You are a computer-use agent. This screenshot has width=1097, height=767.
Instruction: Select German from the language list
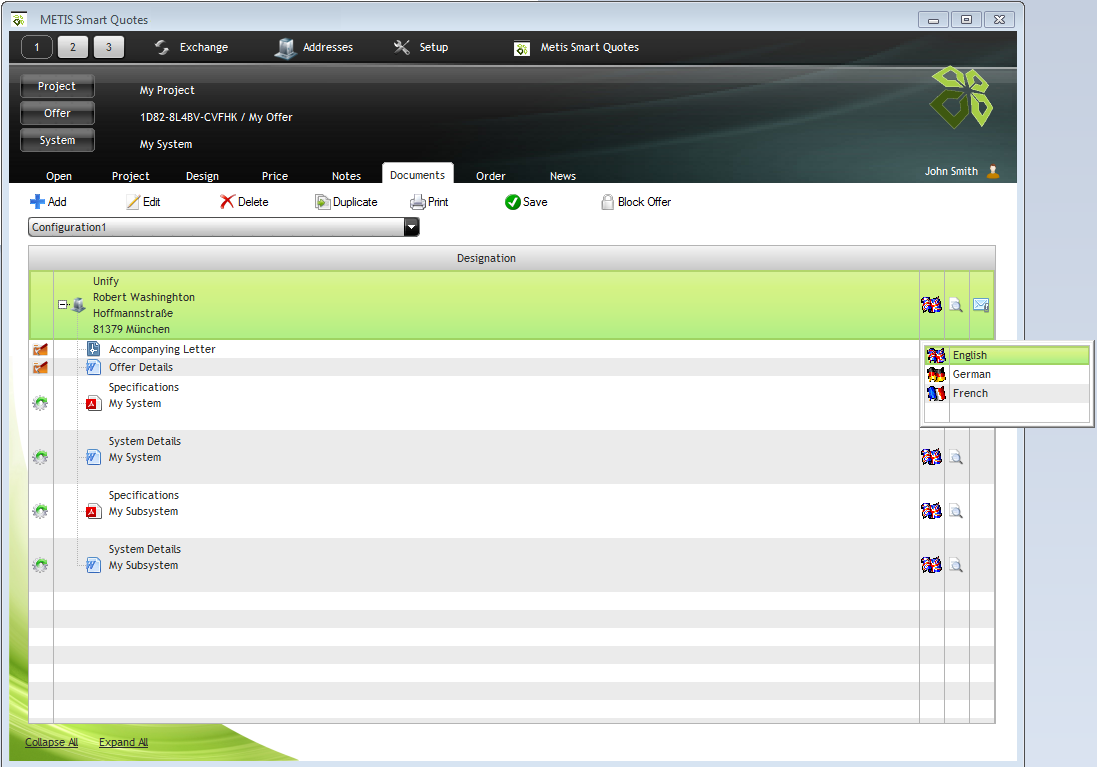point(1007,374)
